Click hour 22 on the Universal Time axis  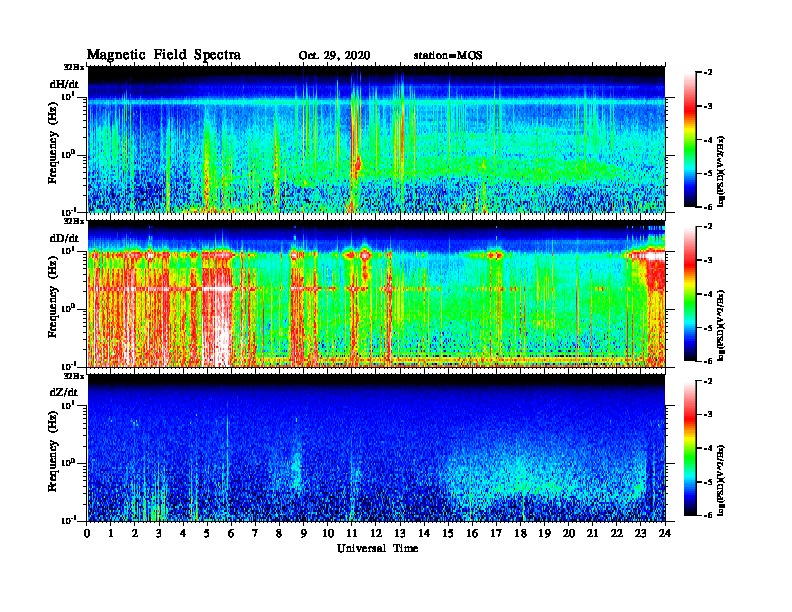coord(617,534)
